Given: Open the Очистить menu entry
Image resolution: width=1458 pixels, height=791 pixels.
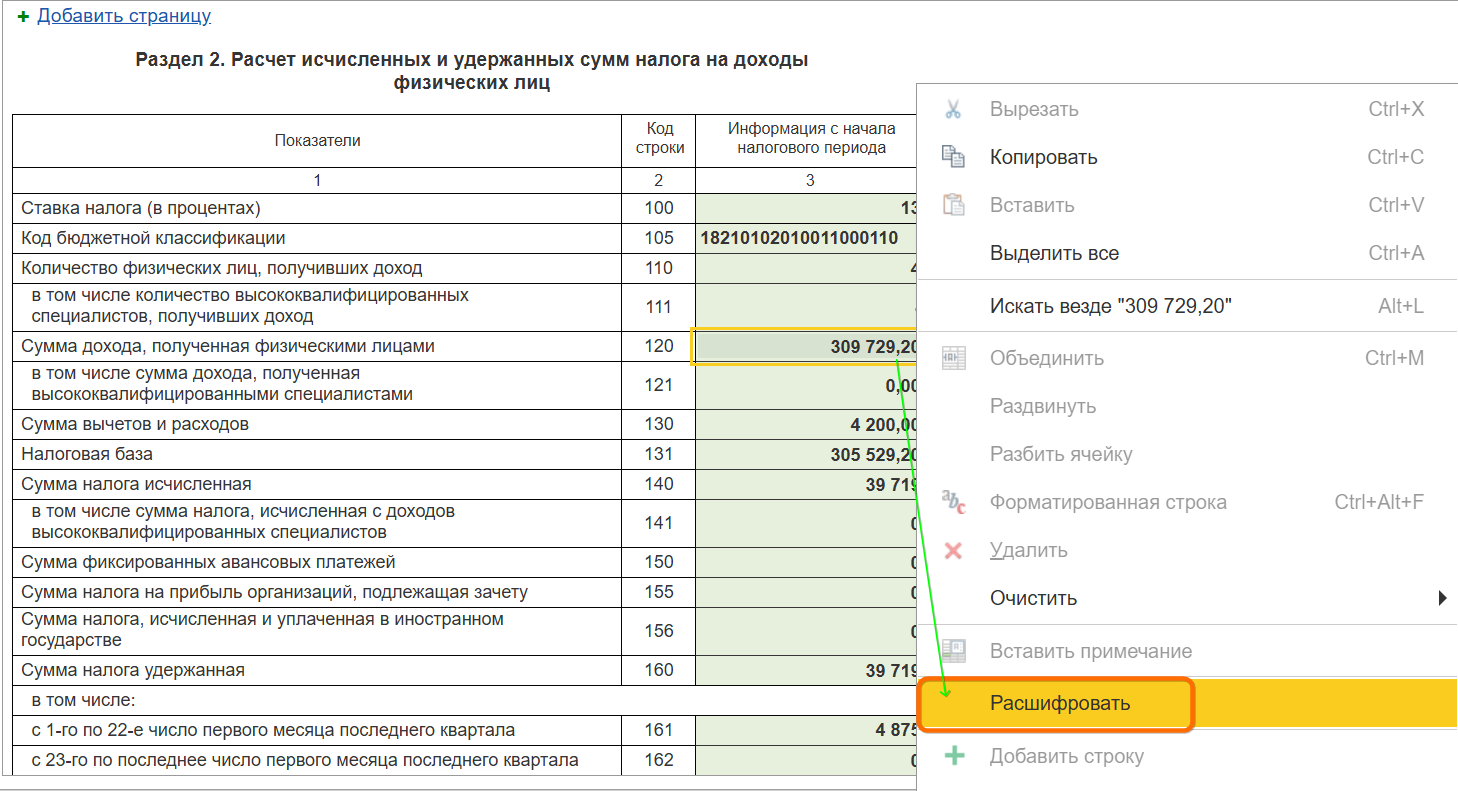Looking at the screenshot, I should (1187, 598).
